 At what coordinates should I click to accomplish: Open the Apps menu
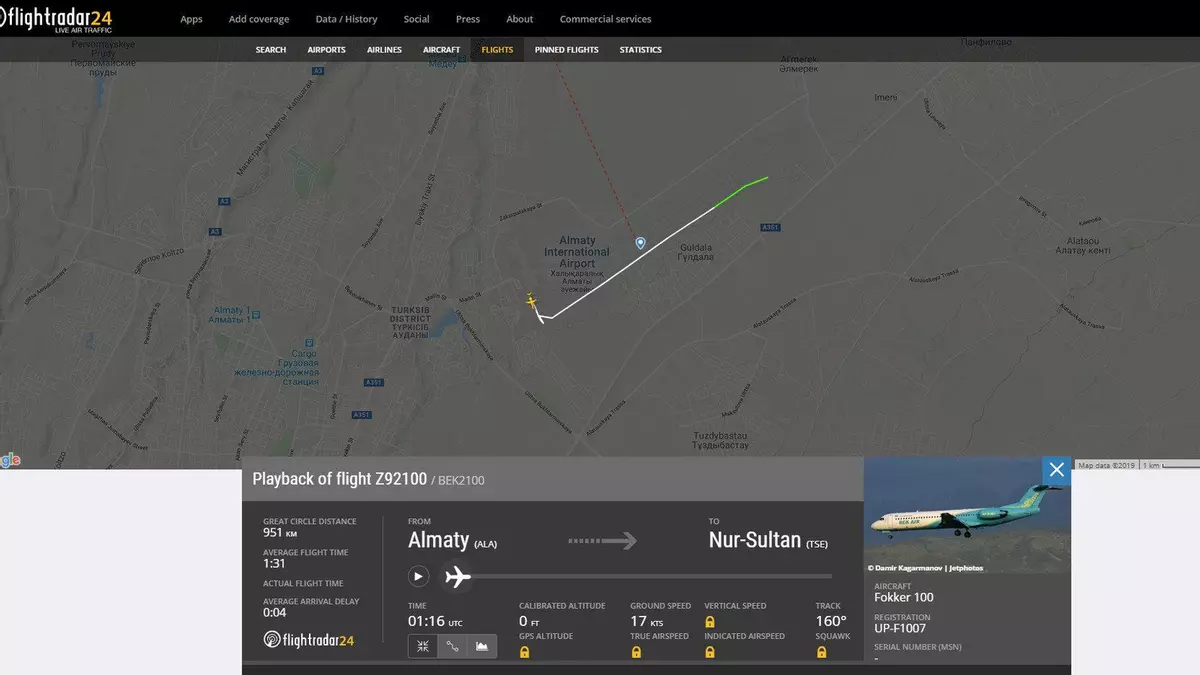pos(191,19)
